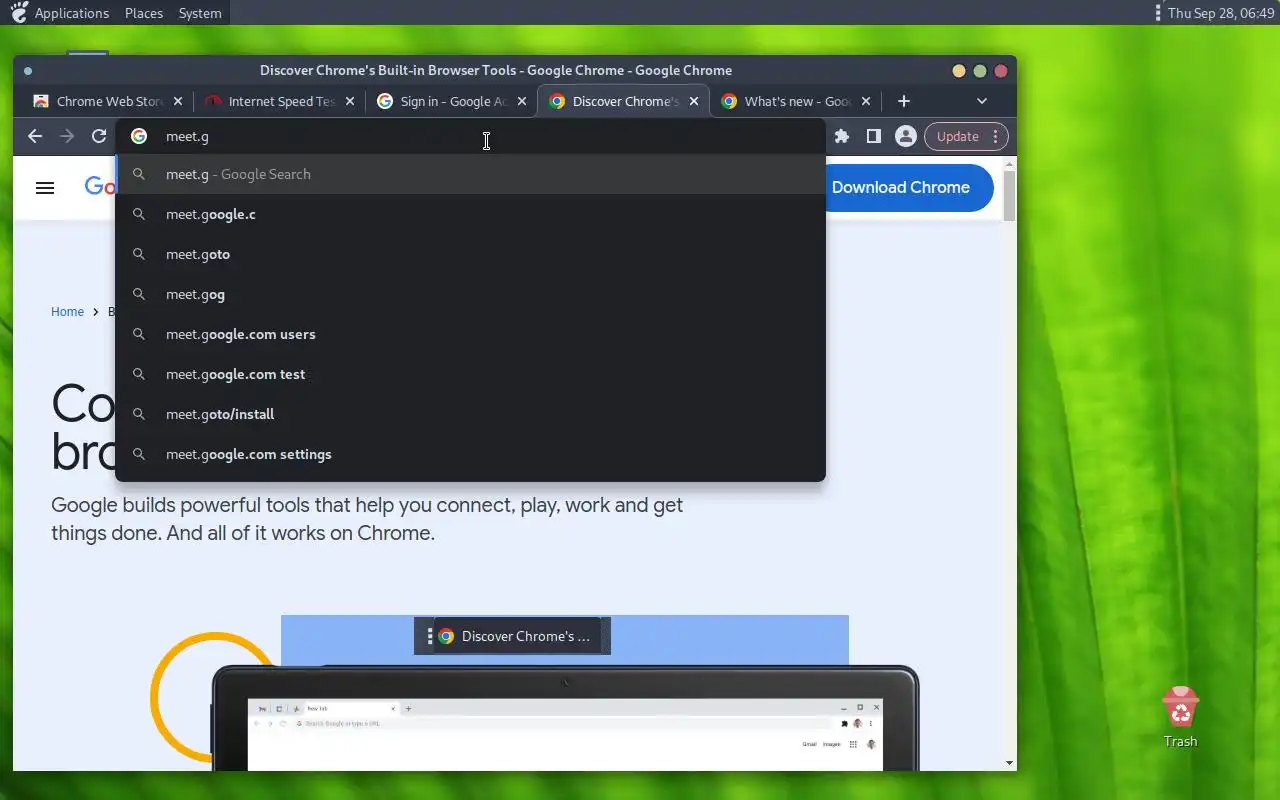Click the address bar containing meet.g
This screenshot has width=1280, height=800.
470,136
